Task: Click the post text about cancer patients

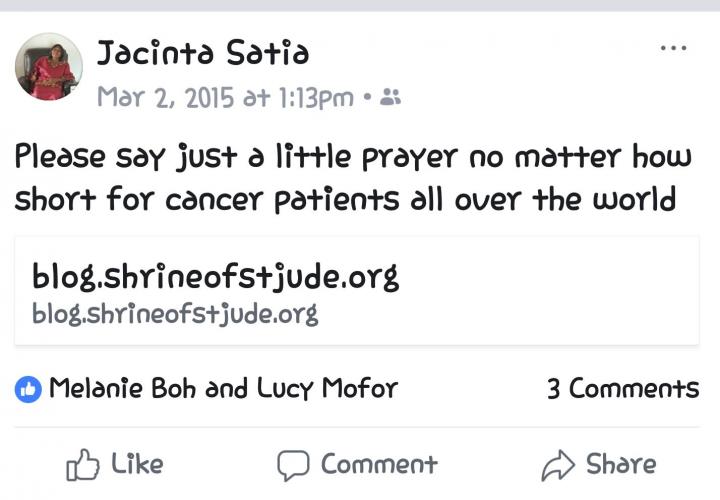Action: [350, 178]
